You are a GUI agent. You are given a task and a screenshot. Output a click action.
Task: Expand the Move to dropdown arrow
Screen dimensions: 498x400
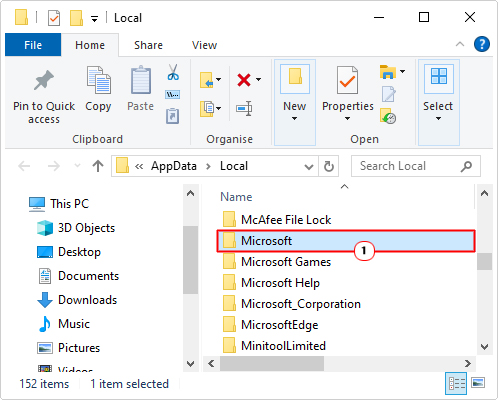pyautogui.click(x=218, y=79)
